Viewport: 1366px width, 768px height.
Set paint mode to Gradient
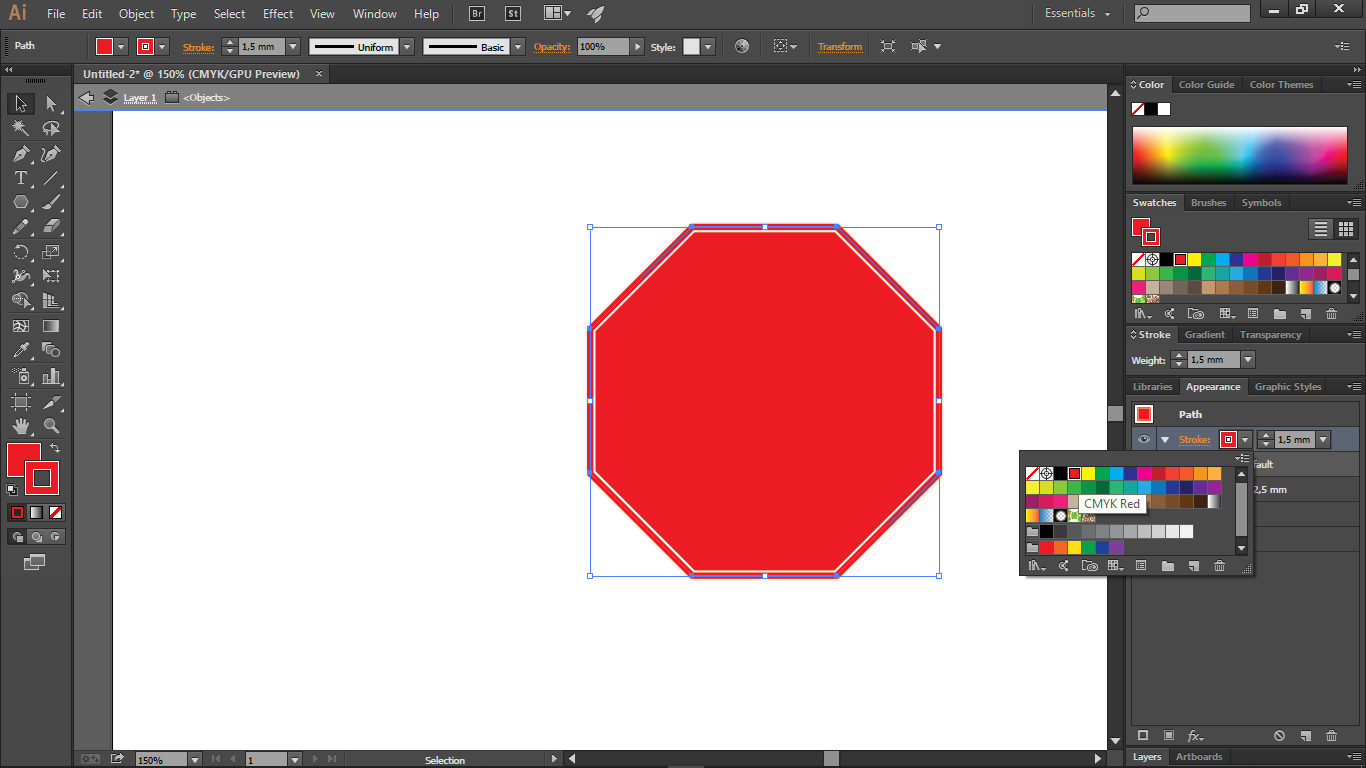point(36,512)
